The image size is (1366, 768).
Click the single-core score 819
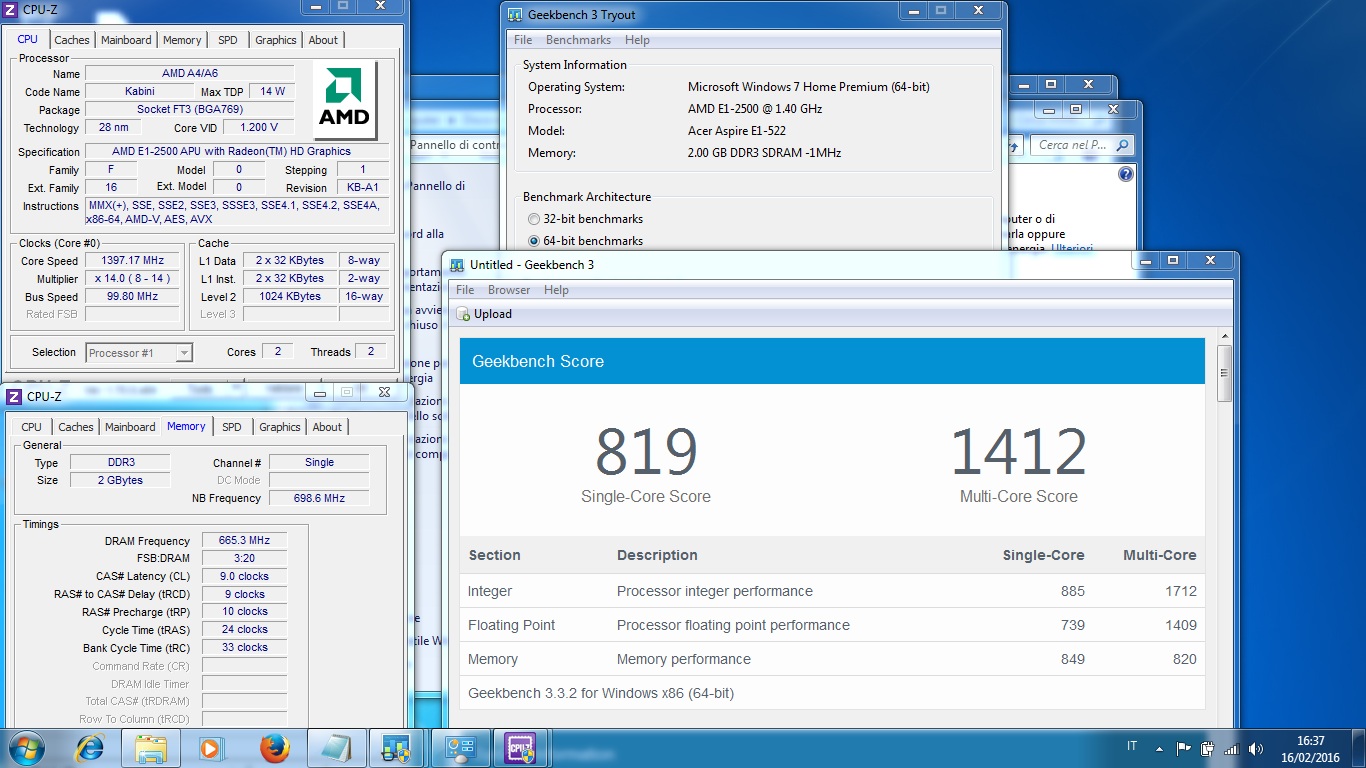click(x=646, y=452)
